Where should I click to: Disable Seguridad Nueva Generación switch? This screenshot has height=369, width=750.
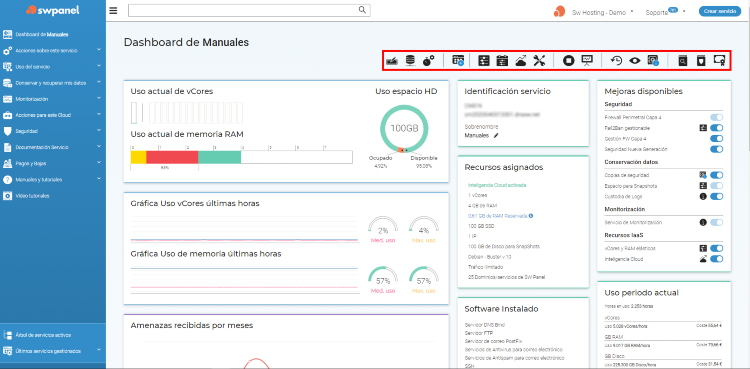(717, 149)
